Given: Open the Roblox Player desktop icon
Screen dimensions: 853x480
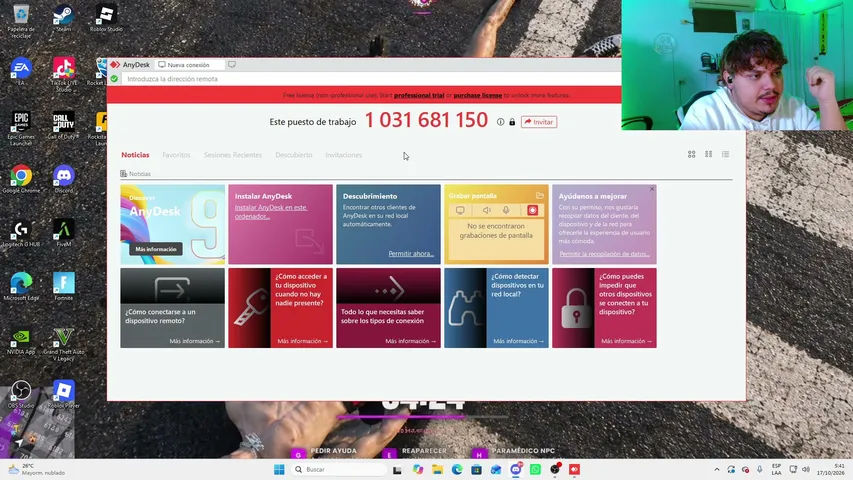Looking at the screenshot, I should point(64,394).
